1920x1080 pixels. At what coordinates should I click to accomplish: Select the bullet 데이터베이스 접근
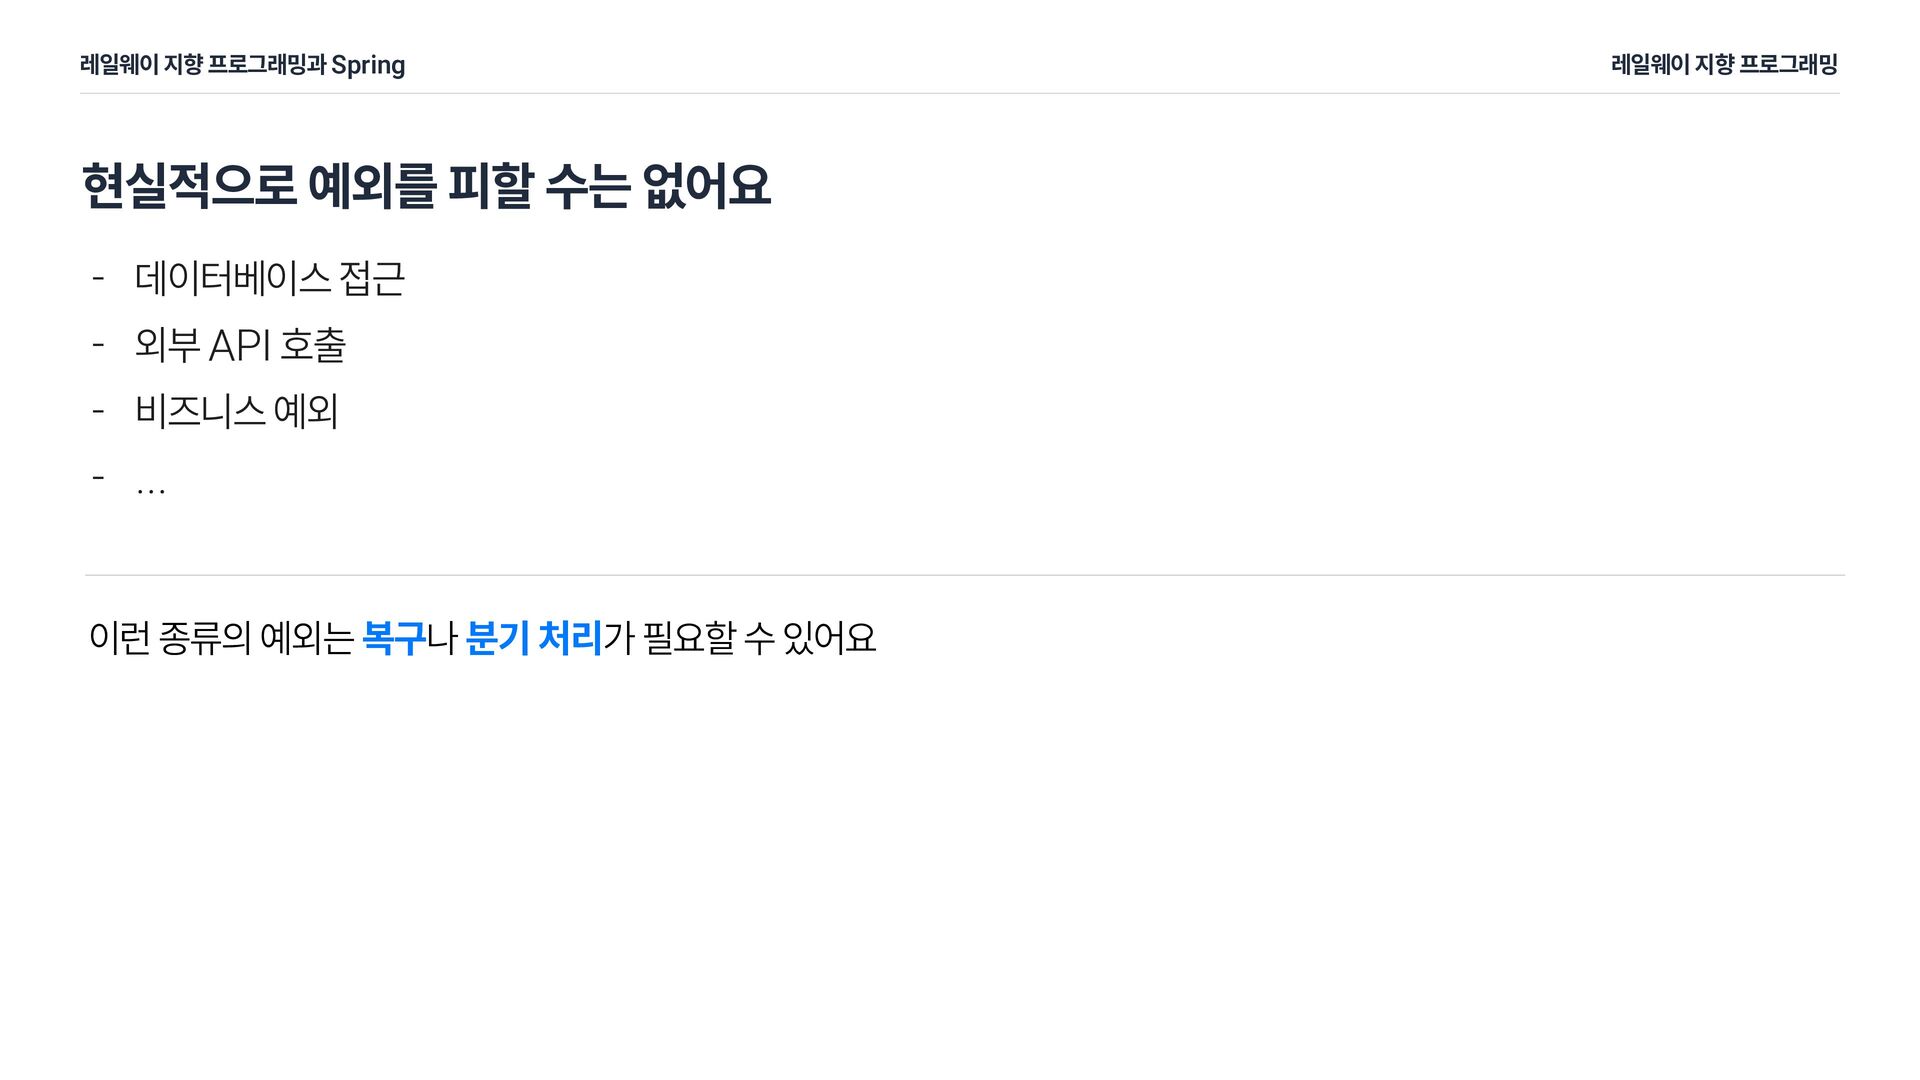click(270, 278)
